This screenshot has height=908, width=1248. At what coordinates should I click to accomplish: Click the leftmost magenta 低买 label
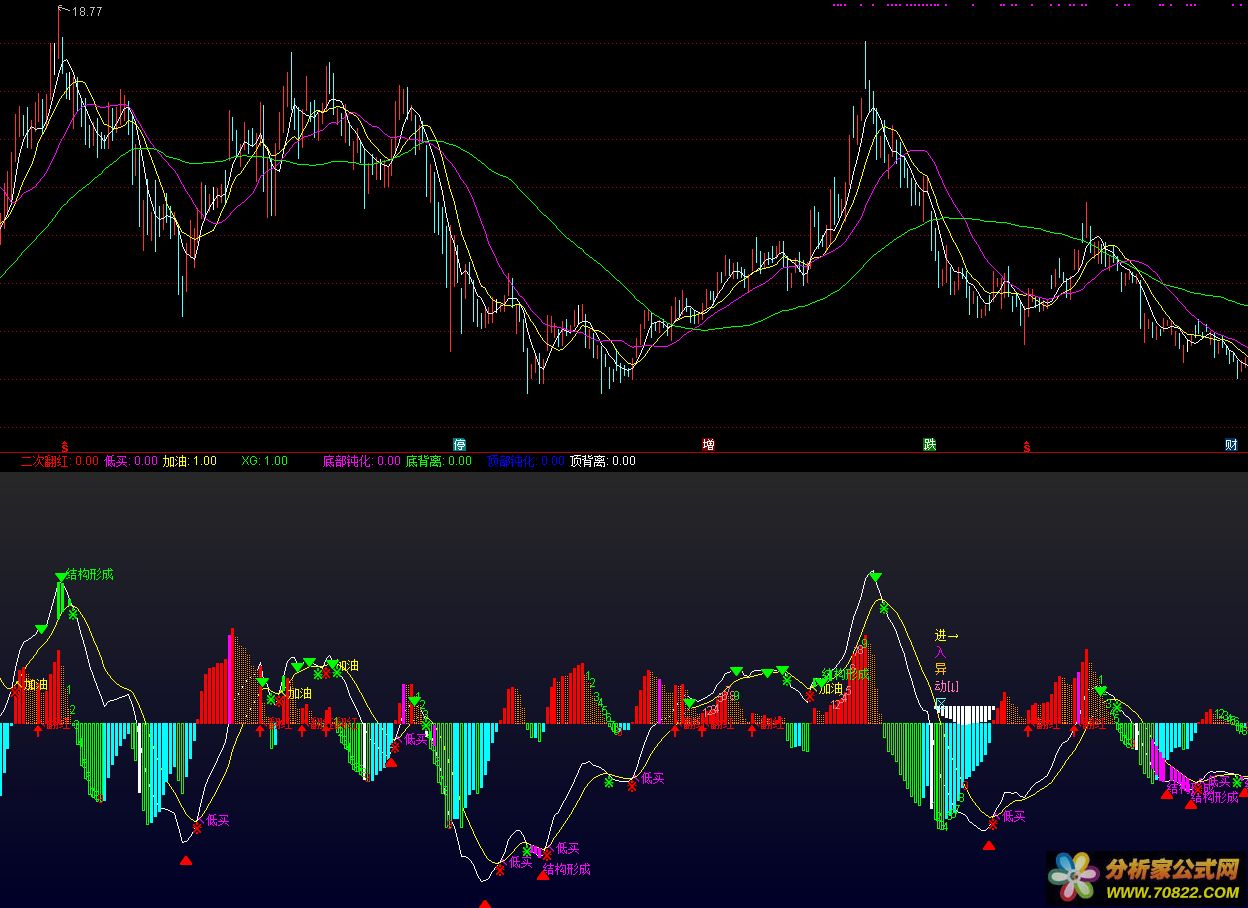coord(218,820)
